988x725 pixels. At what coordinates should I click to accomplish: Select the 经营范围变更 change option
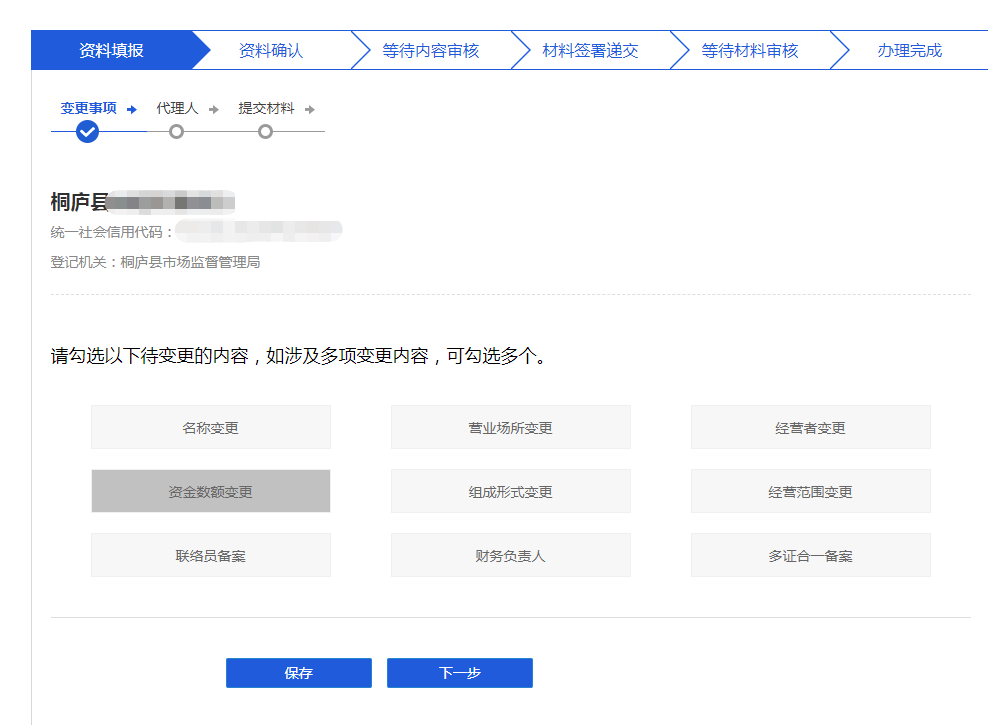[x=810, y=491]
